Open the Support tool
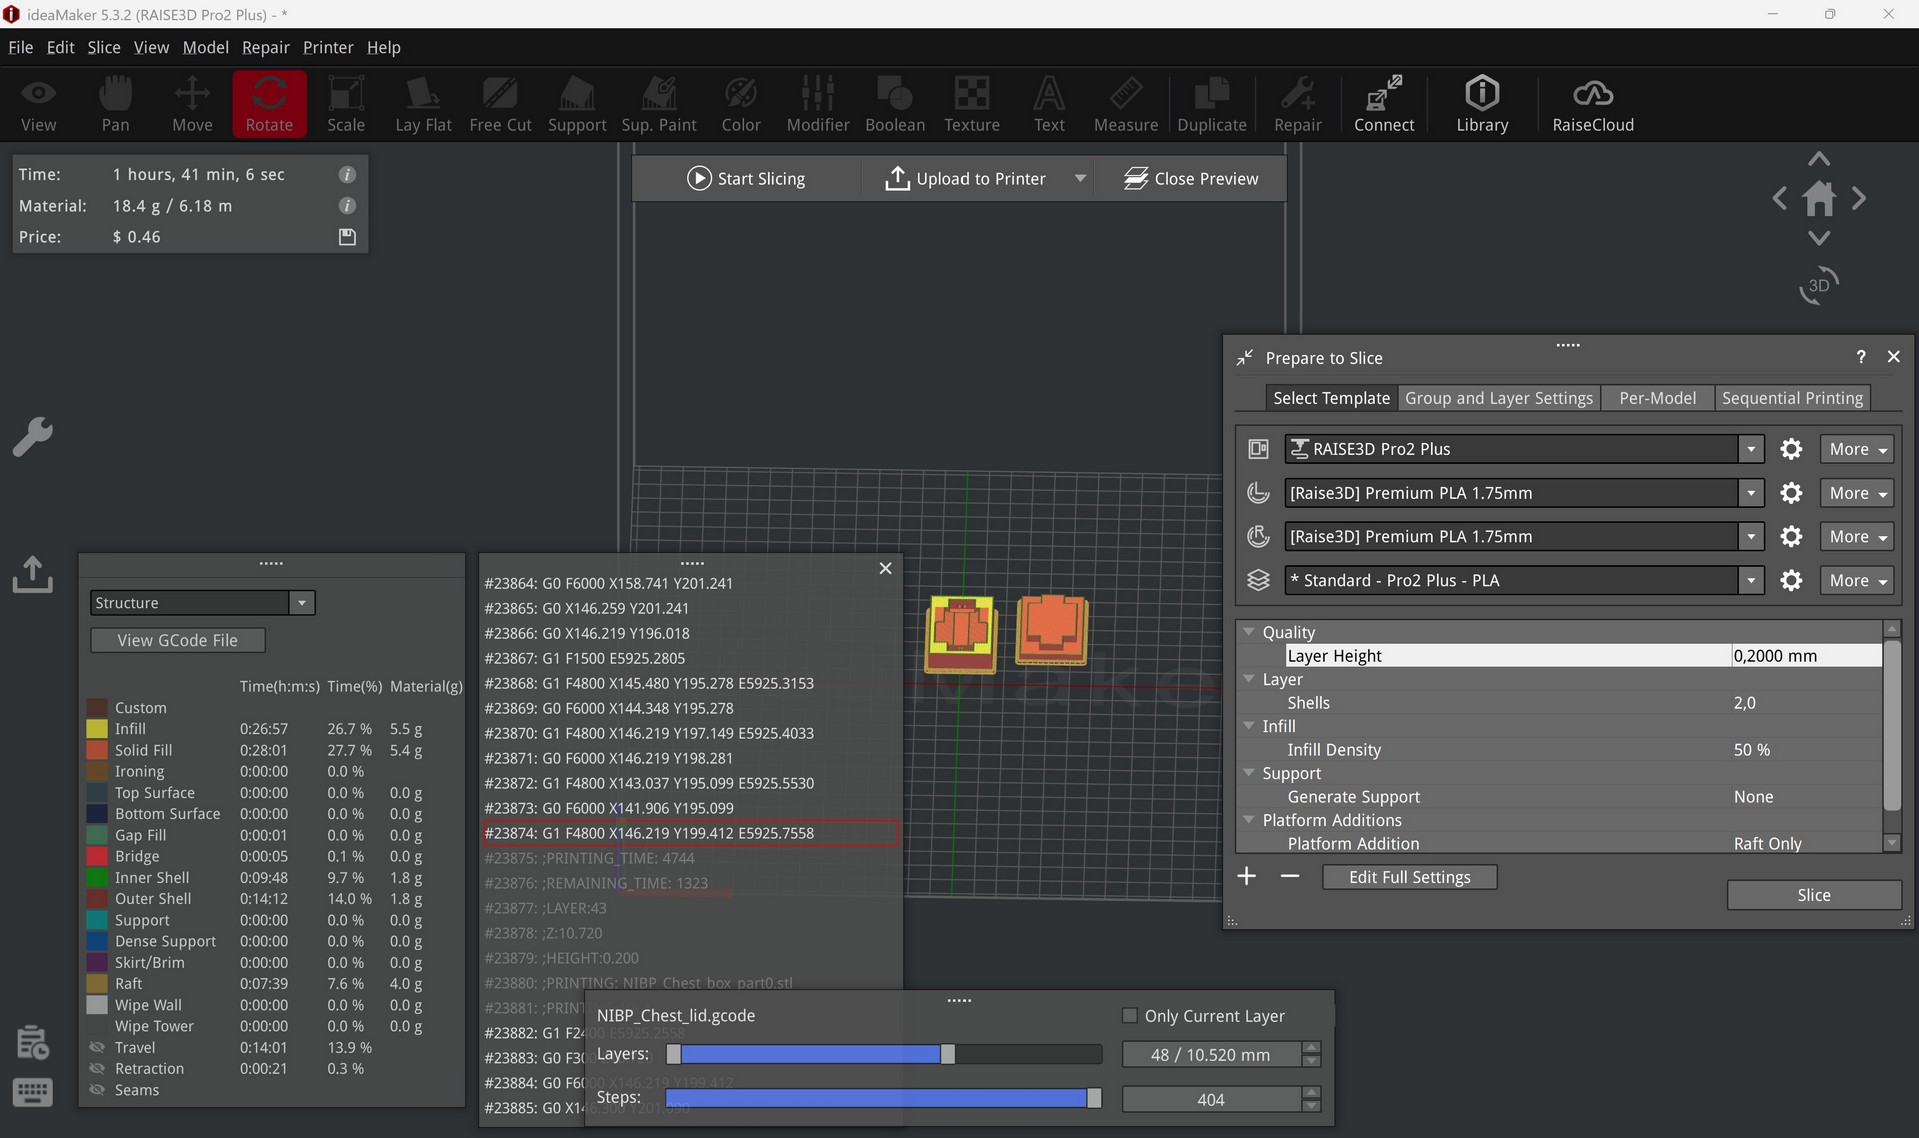 click(577, 104)
